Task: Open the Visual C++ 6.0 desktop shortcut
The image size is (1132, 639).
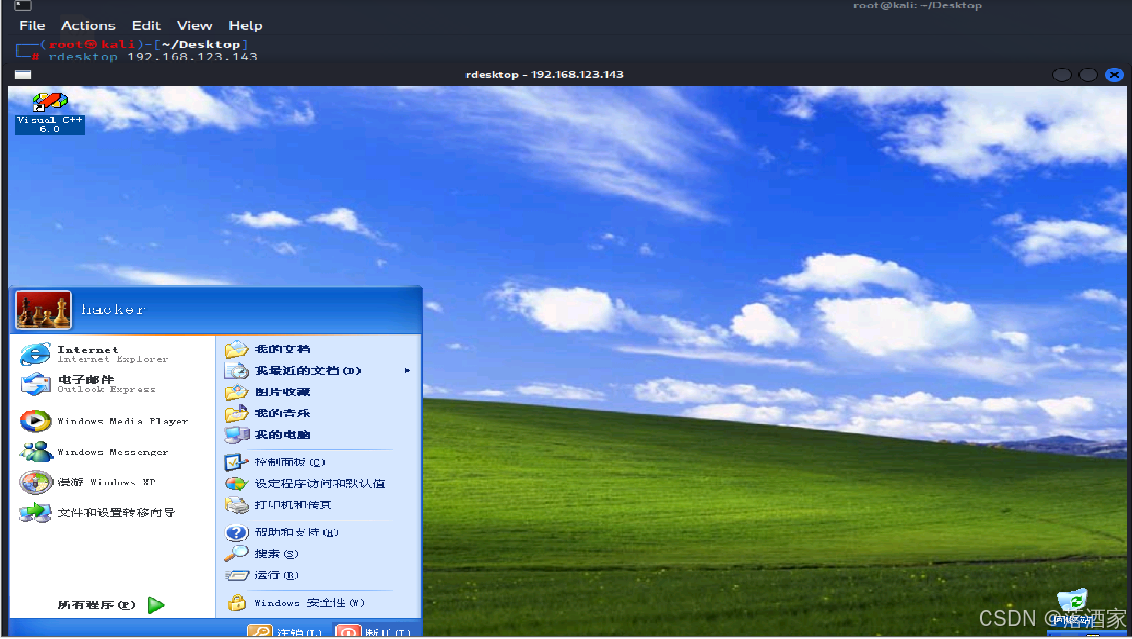Action: (50, 113)
